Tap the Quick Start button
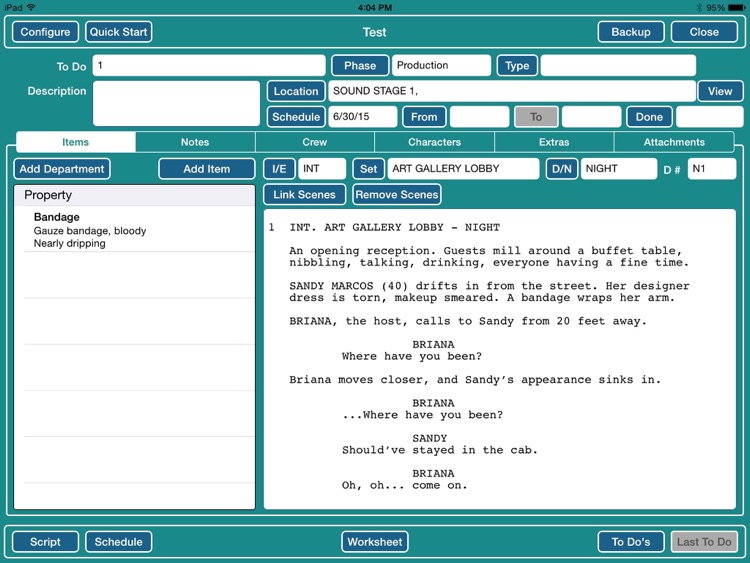750x563 pixels. [118, 32]
